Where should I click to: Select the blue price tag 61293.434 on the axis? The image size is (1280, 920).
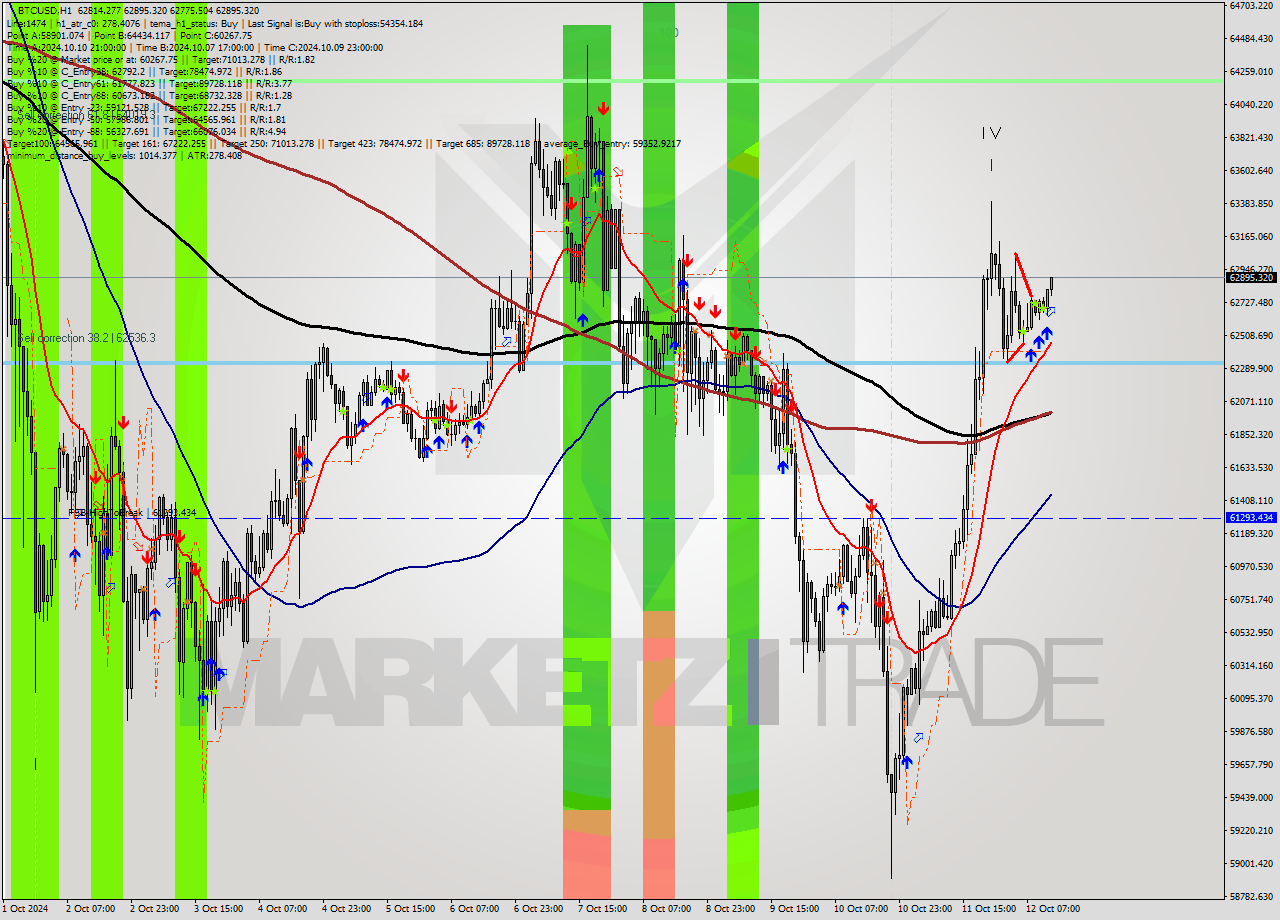[1250, 518]
